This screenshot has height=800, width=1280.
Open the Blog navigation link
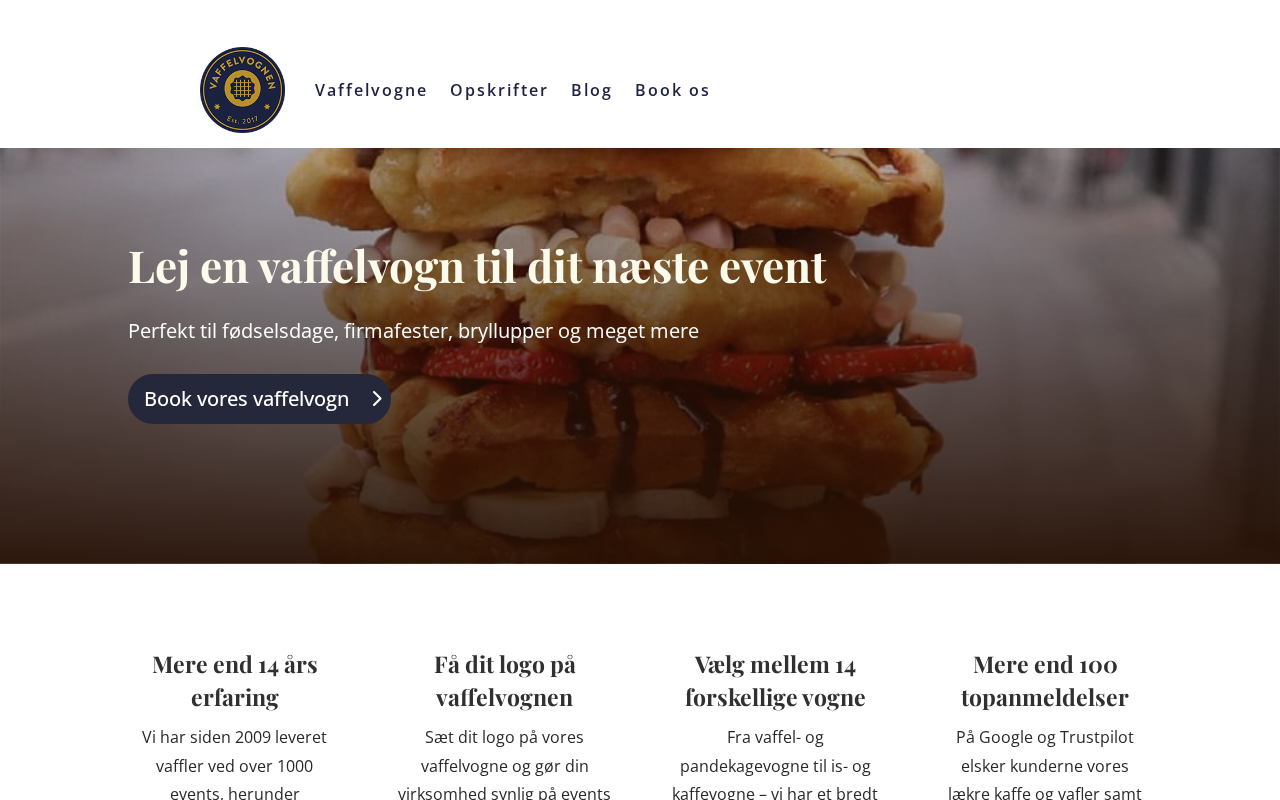tap(592, 90)
